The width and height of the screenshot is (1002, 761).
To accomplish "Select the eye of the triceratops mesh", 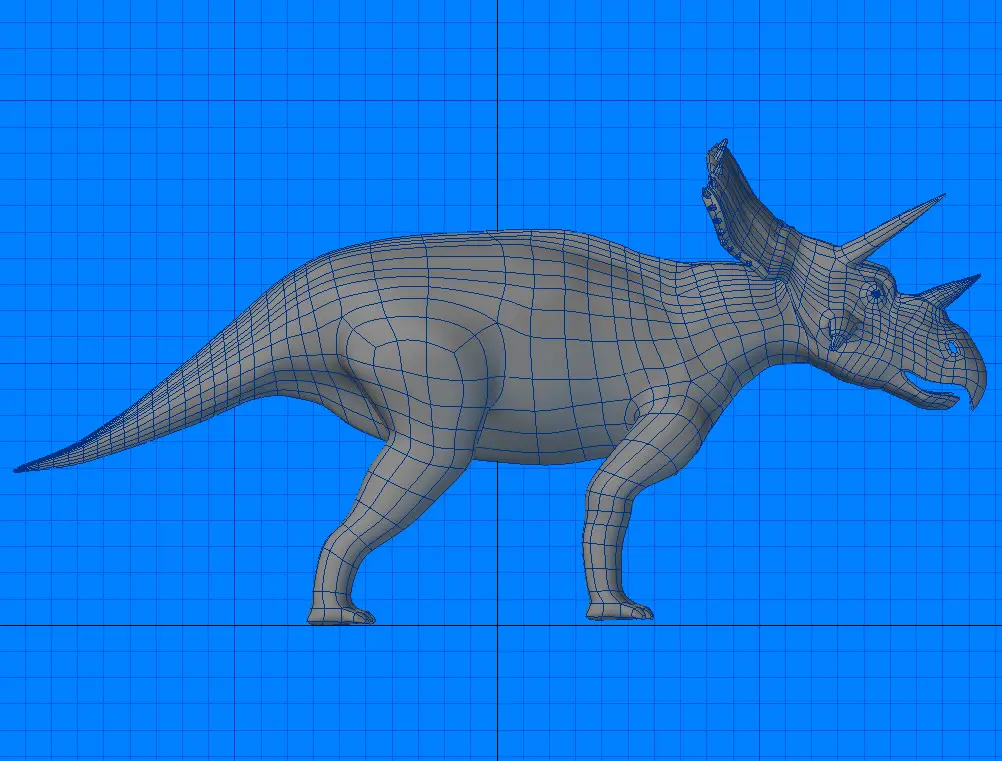I will tap(876, 293).
